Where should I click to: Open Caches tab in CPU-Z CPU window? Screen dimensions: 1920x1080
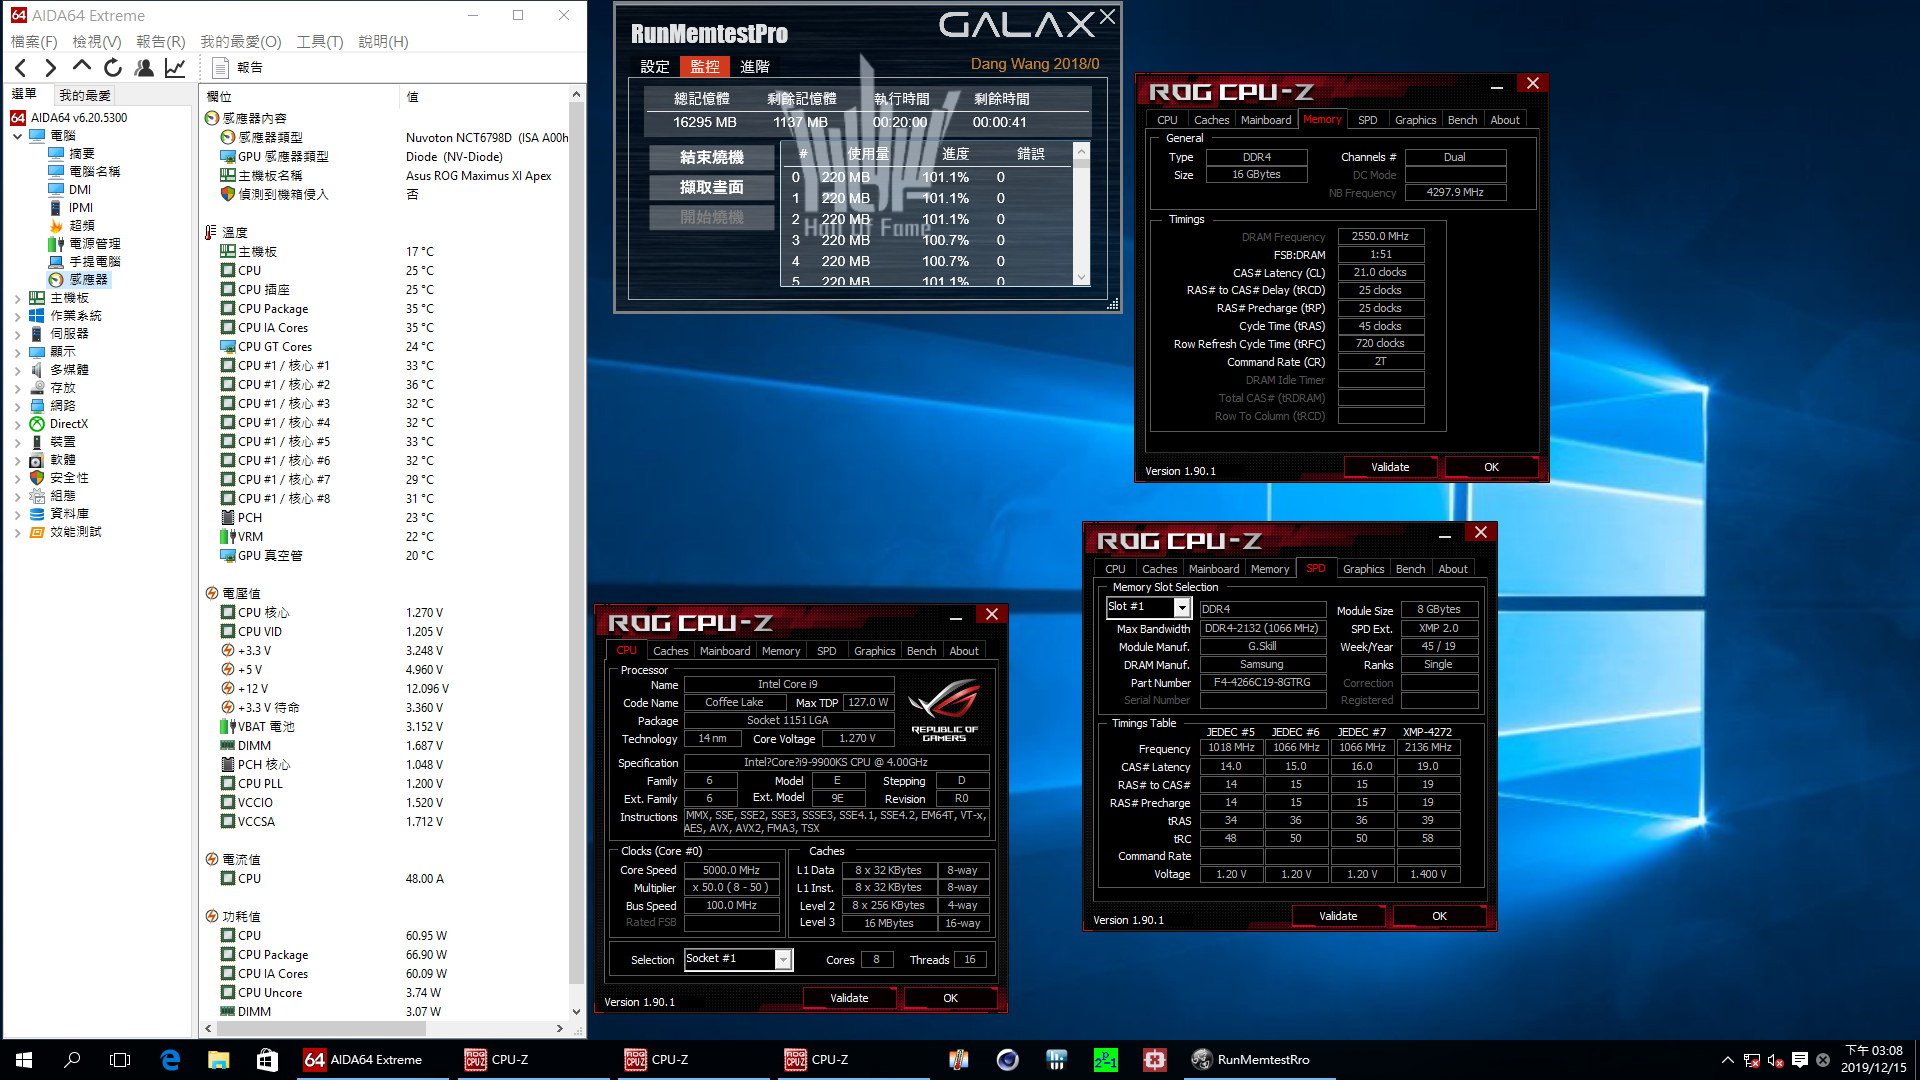click(670, 651)
